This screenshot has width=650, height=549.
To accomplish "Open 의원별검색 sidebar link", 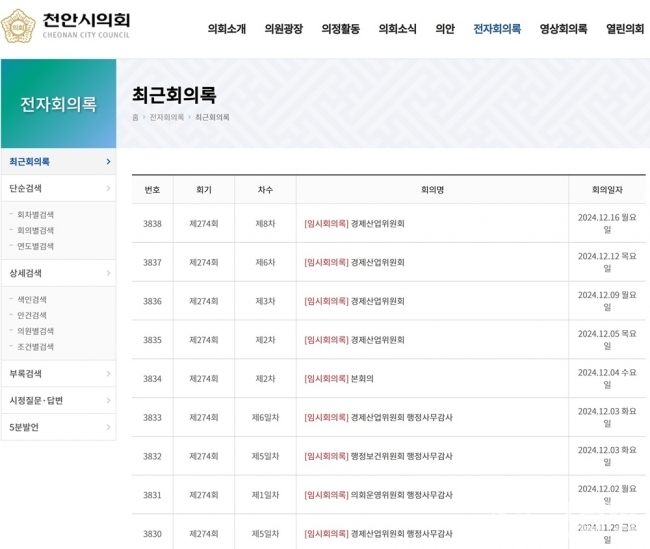I will pos(36,331).
